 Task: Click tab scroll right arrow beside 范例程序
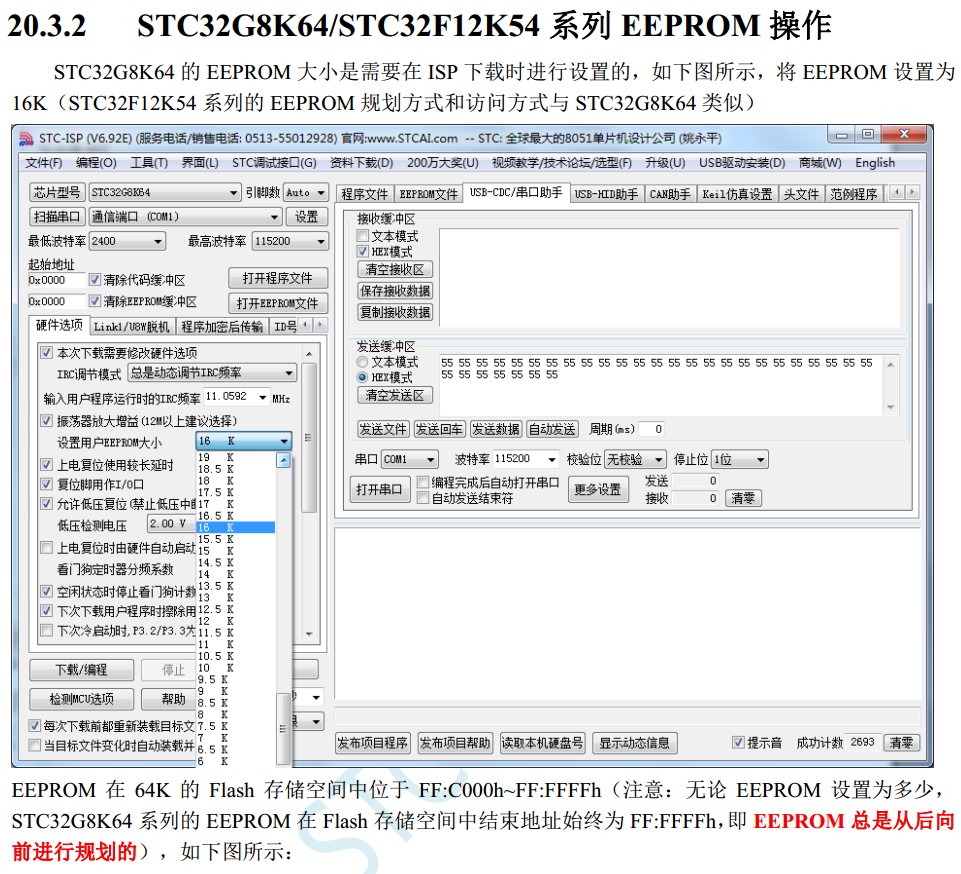[912, 193]
